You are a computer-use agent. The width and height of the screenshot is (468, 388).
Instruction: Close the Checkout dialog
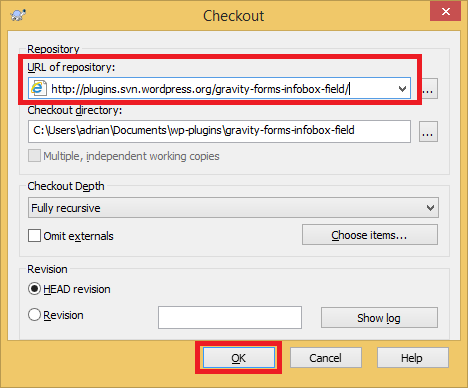click(445, 12)
